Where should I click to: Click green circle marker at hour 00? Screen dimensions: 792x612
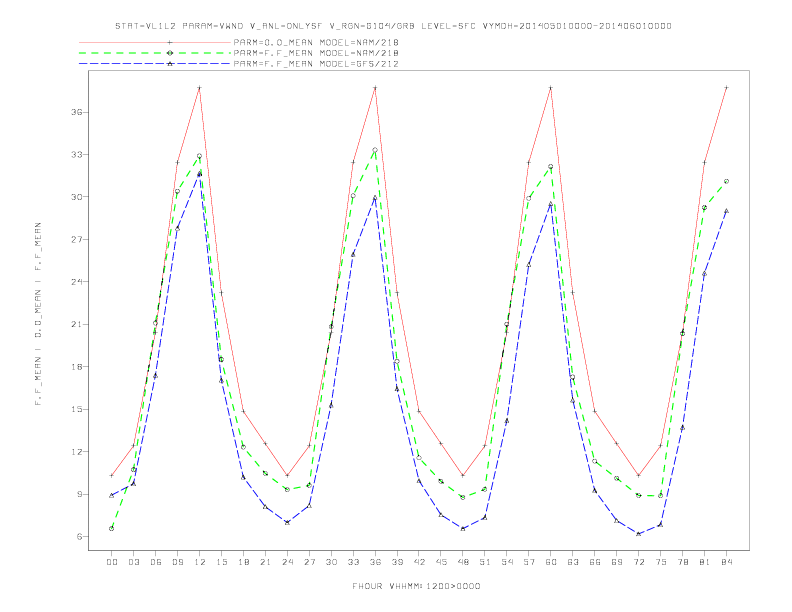112,529
